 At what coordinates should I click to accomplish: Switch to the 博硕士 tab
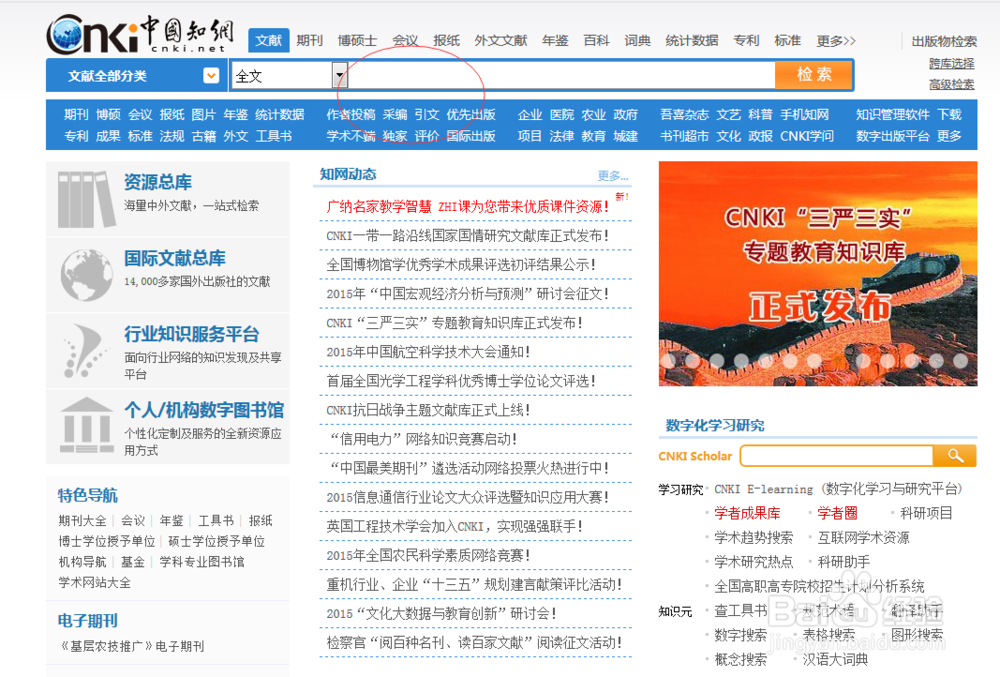click(357, 41)
